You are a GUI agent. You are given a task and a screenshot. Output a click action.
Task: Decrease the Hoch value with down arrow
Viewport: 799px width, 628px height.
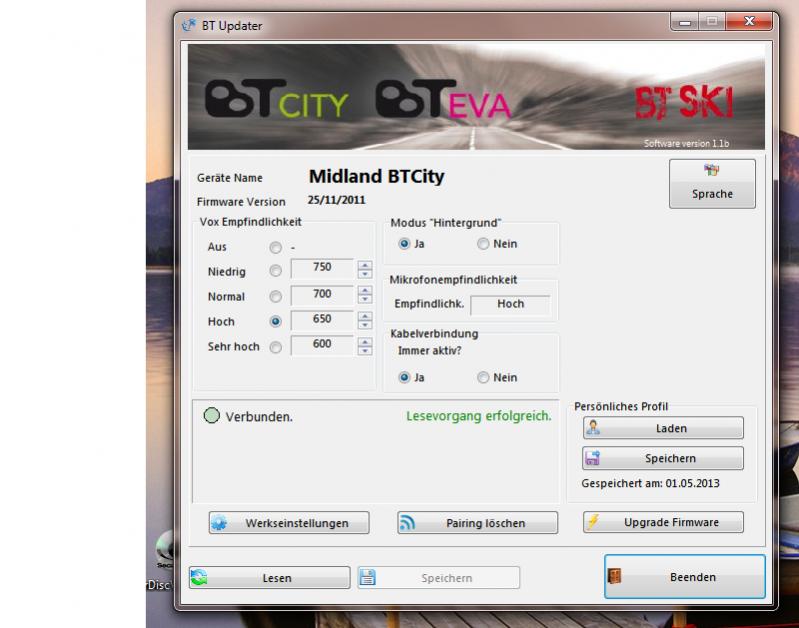(x=364, y=325)
